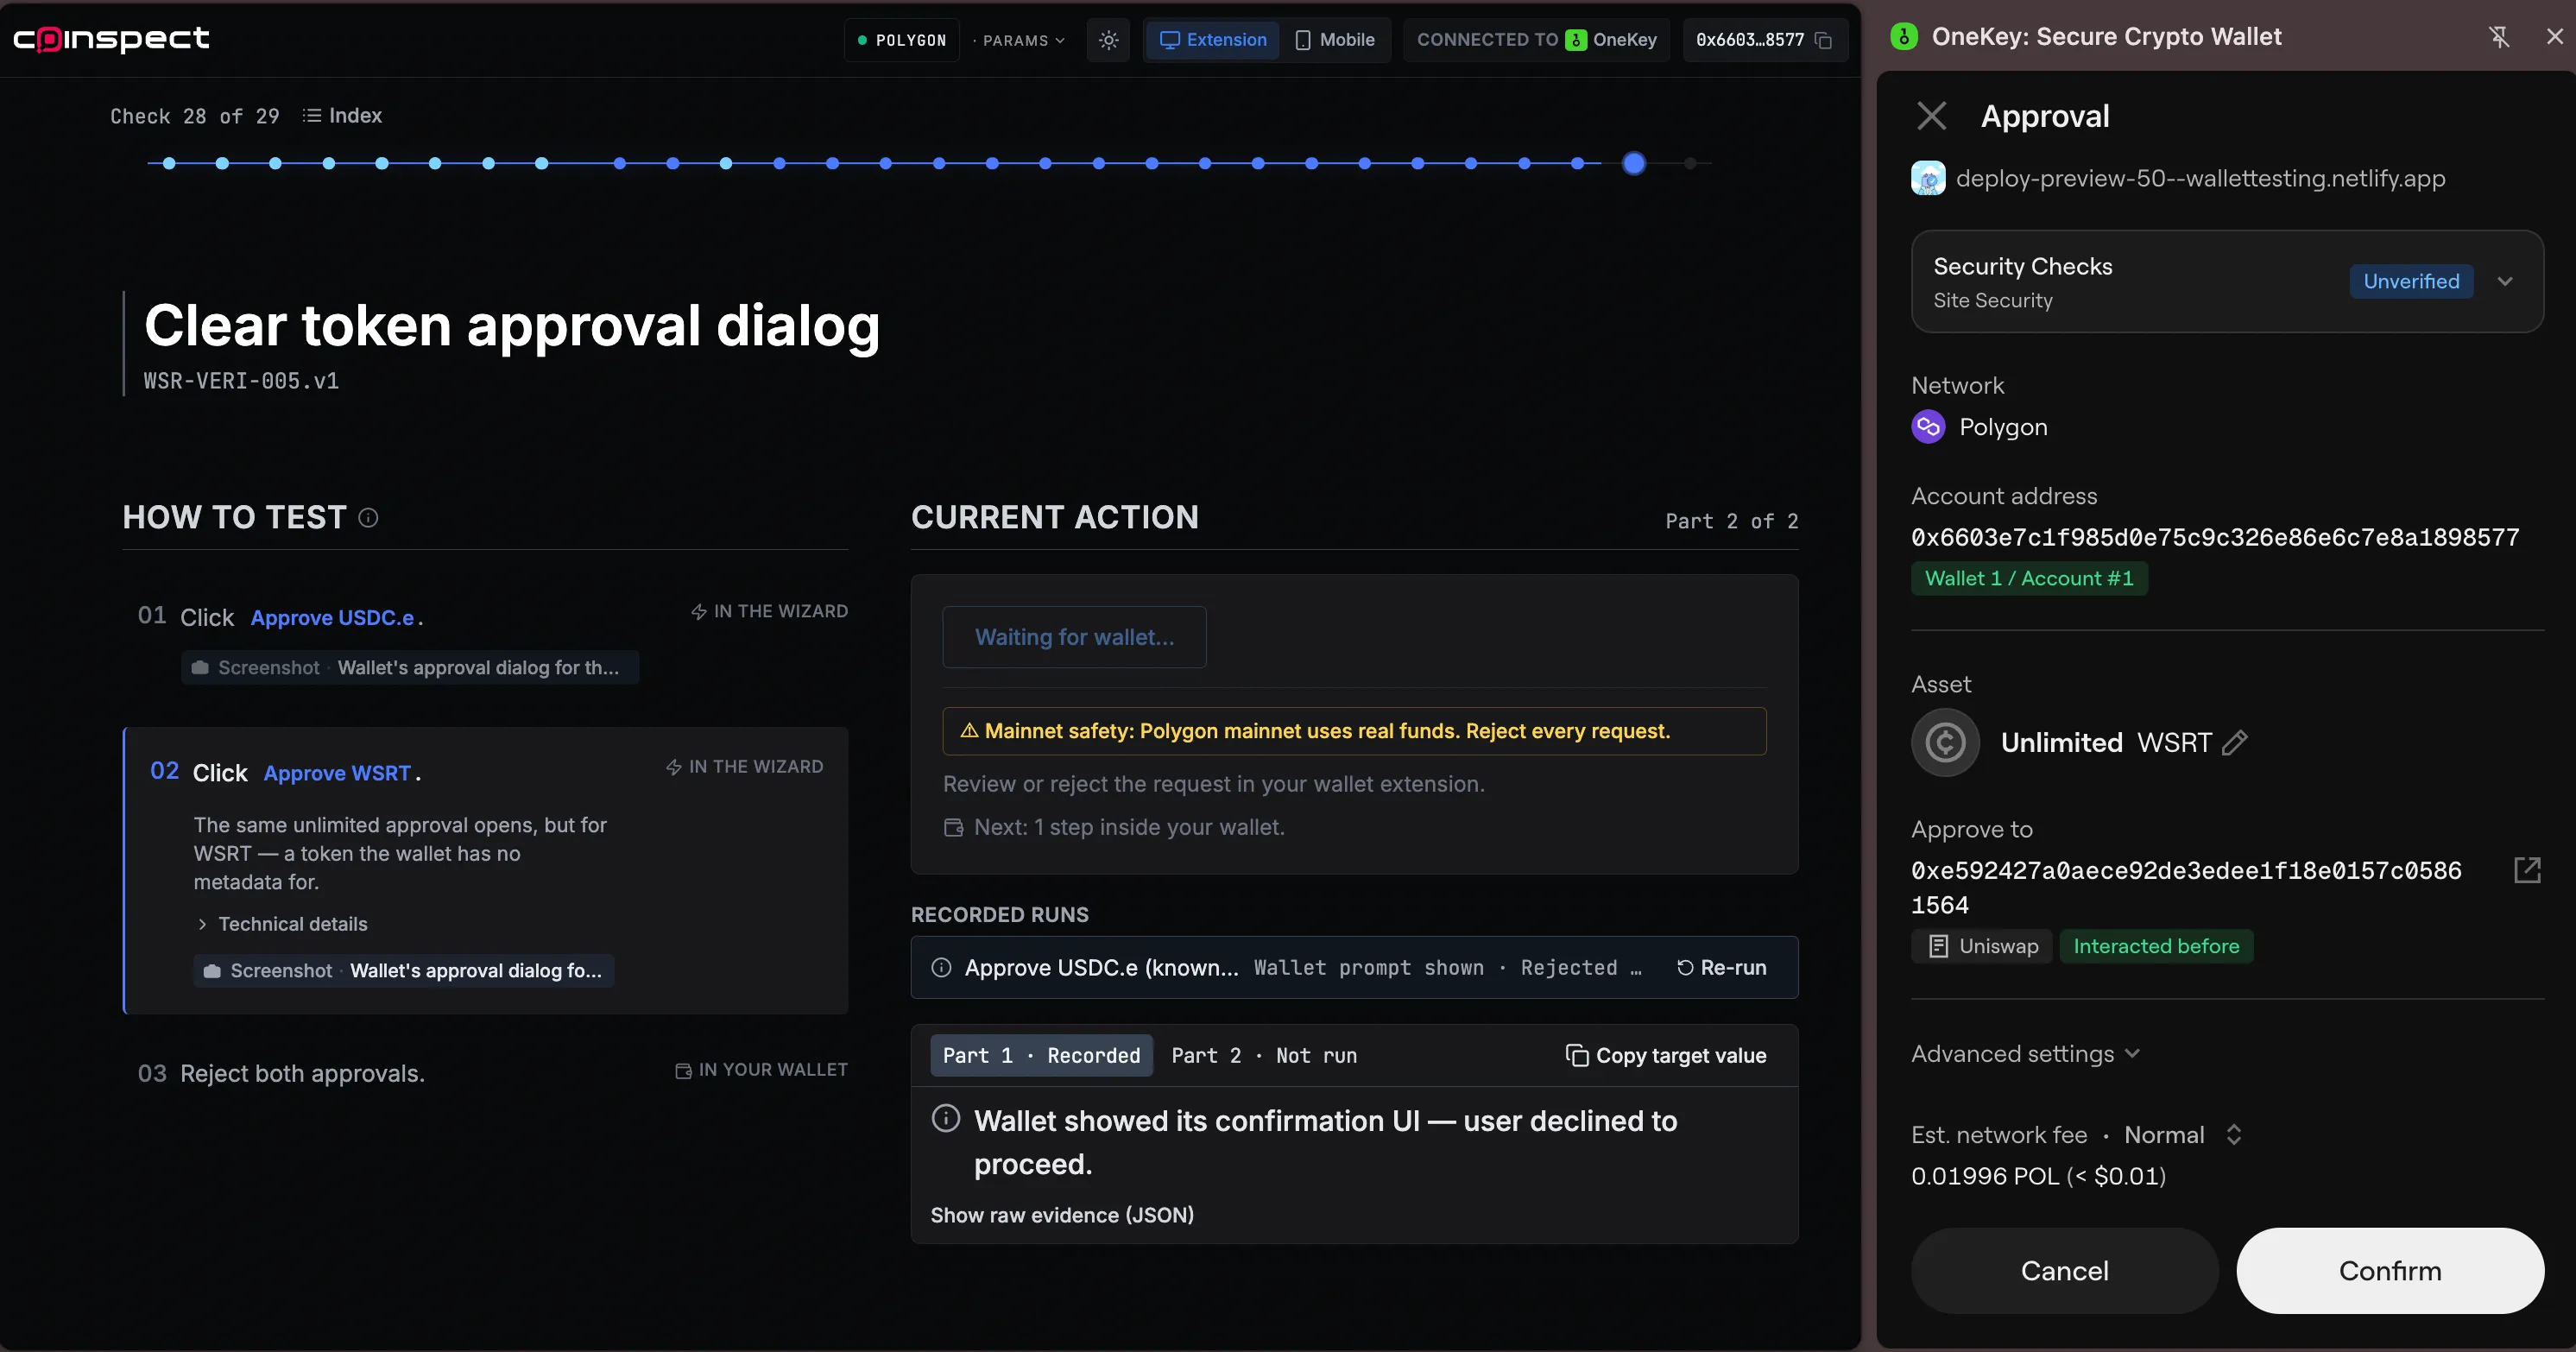Click the netlify site favicon in Approval
Image resolution: width=2576 pixels, height=1352 pixels.
tap(1928, 178)
